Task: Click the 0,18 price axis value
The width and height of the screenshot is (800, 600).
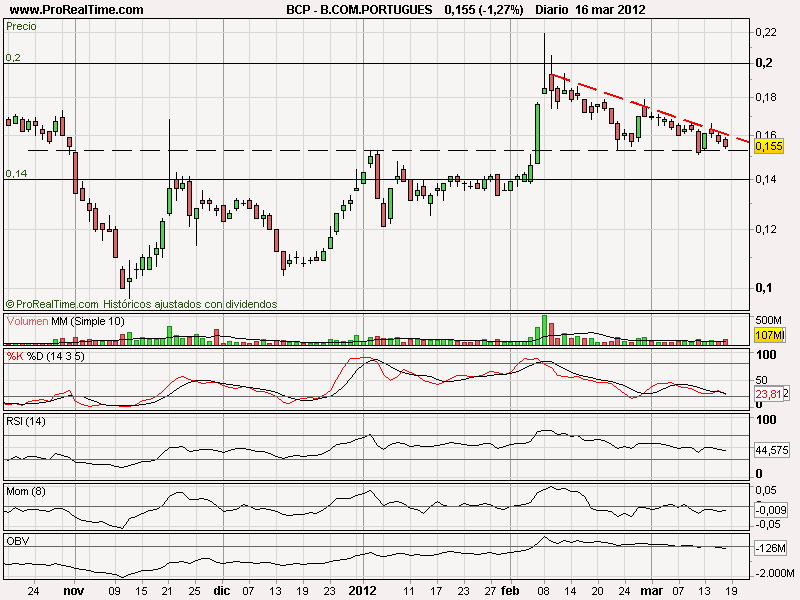Action: click(x=766, y=97)
